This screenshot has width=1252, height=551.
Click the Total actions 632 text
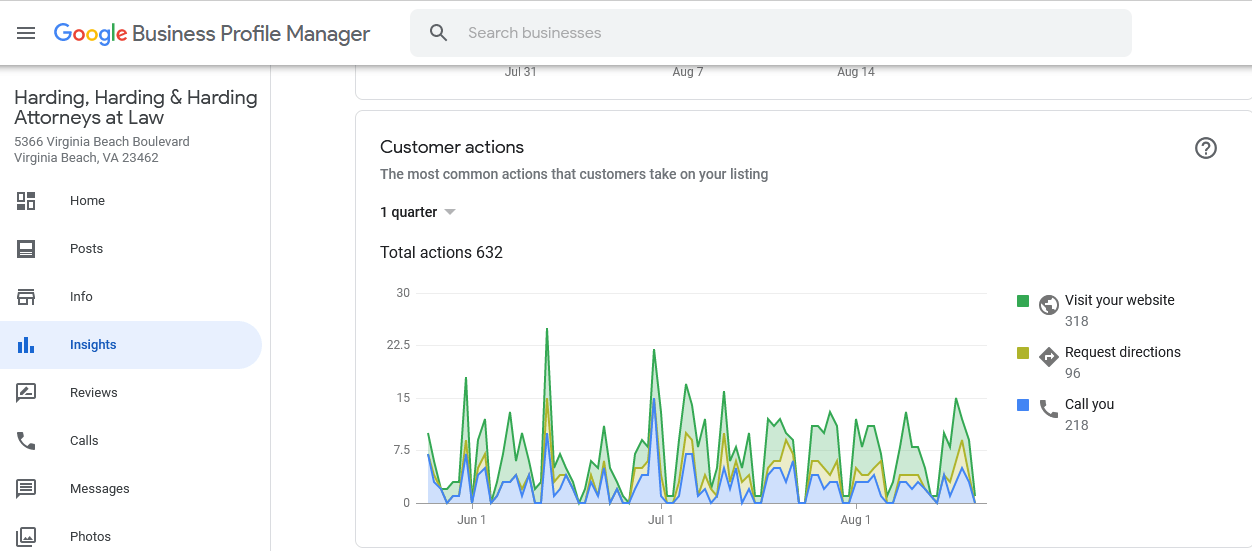point(441,253)
